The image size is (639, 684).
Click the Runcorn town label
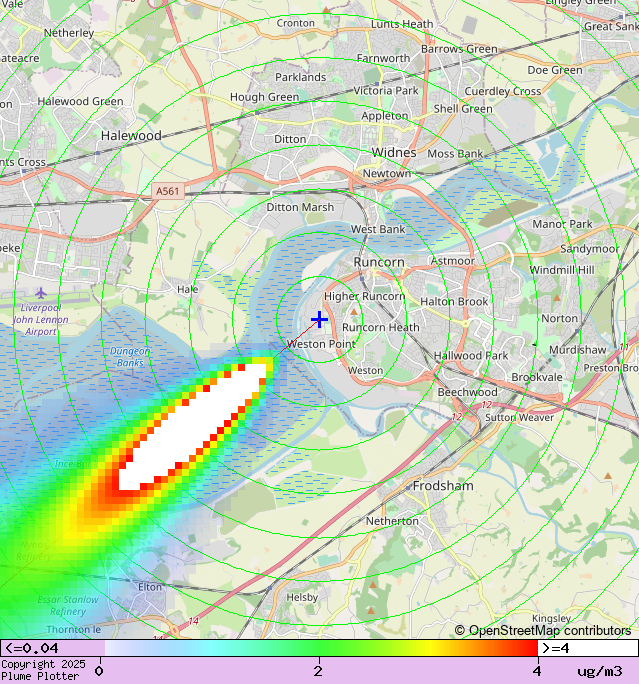click(379, 262)
